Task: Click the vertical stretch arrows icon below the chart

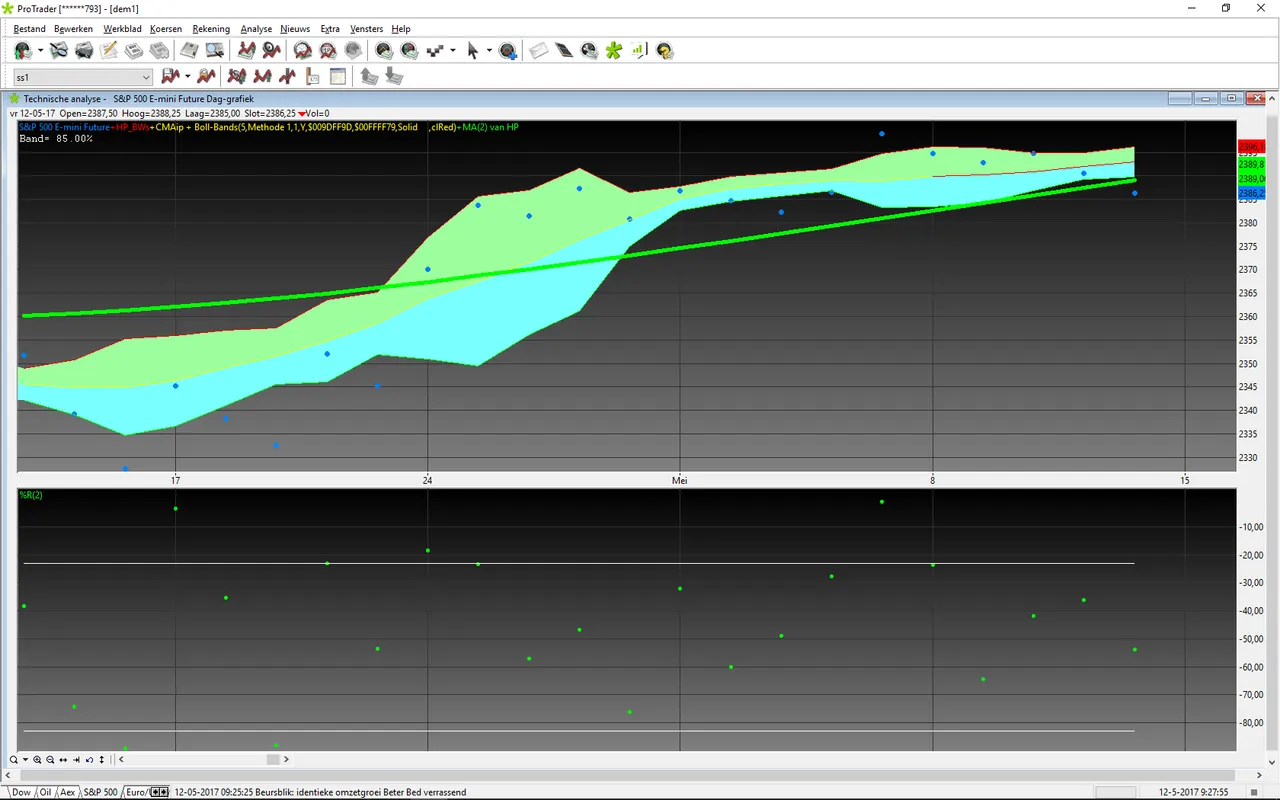Action: pyautogui.click(x=101, y=760)
